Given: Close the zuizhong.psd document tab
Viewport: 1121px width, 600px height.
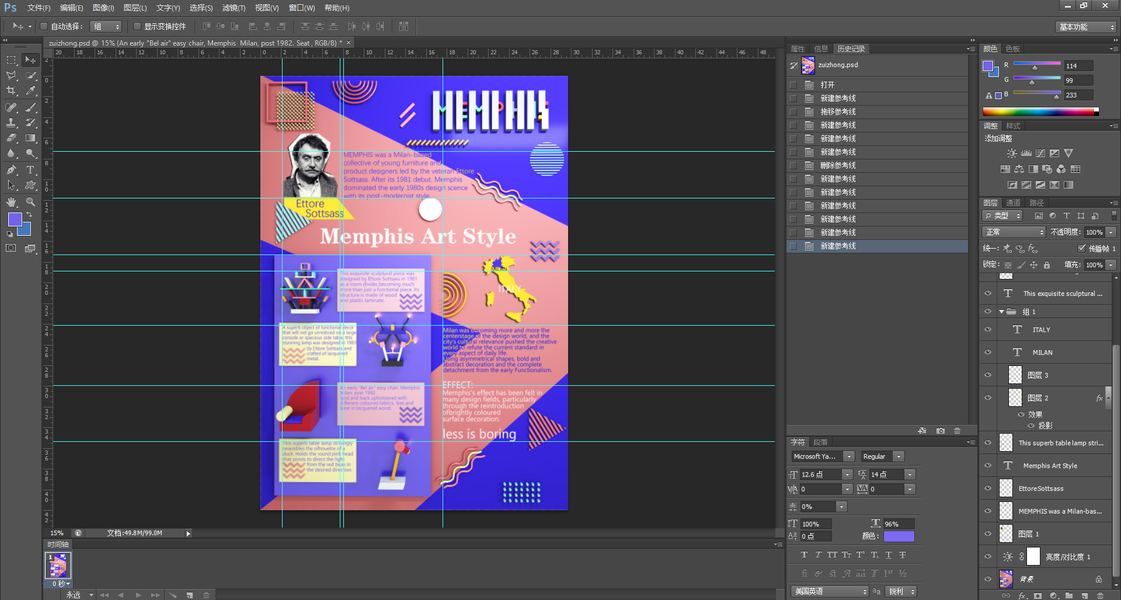Looking at the screenshot, I should tap(348, 43).
